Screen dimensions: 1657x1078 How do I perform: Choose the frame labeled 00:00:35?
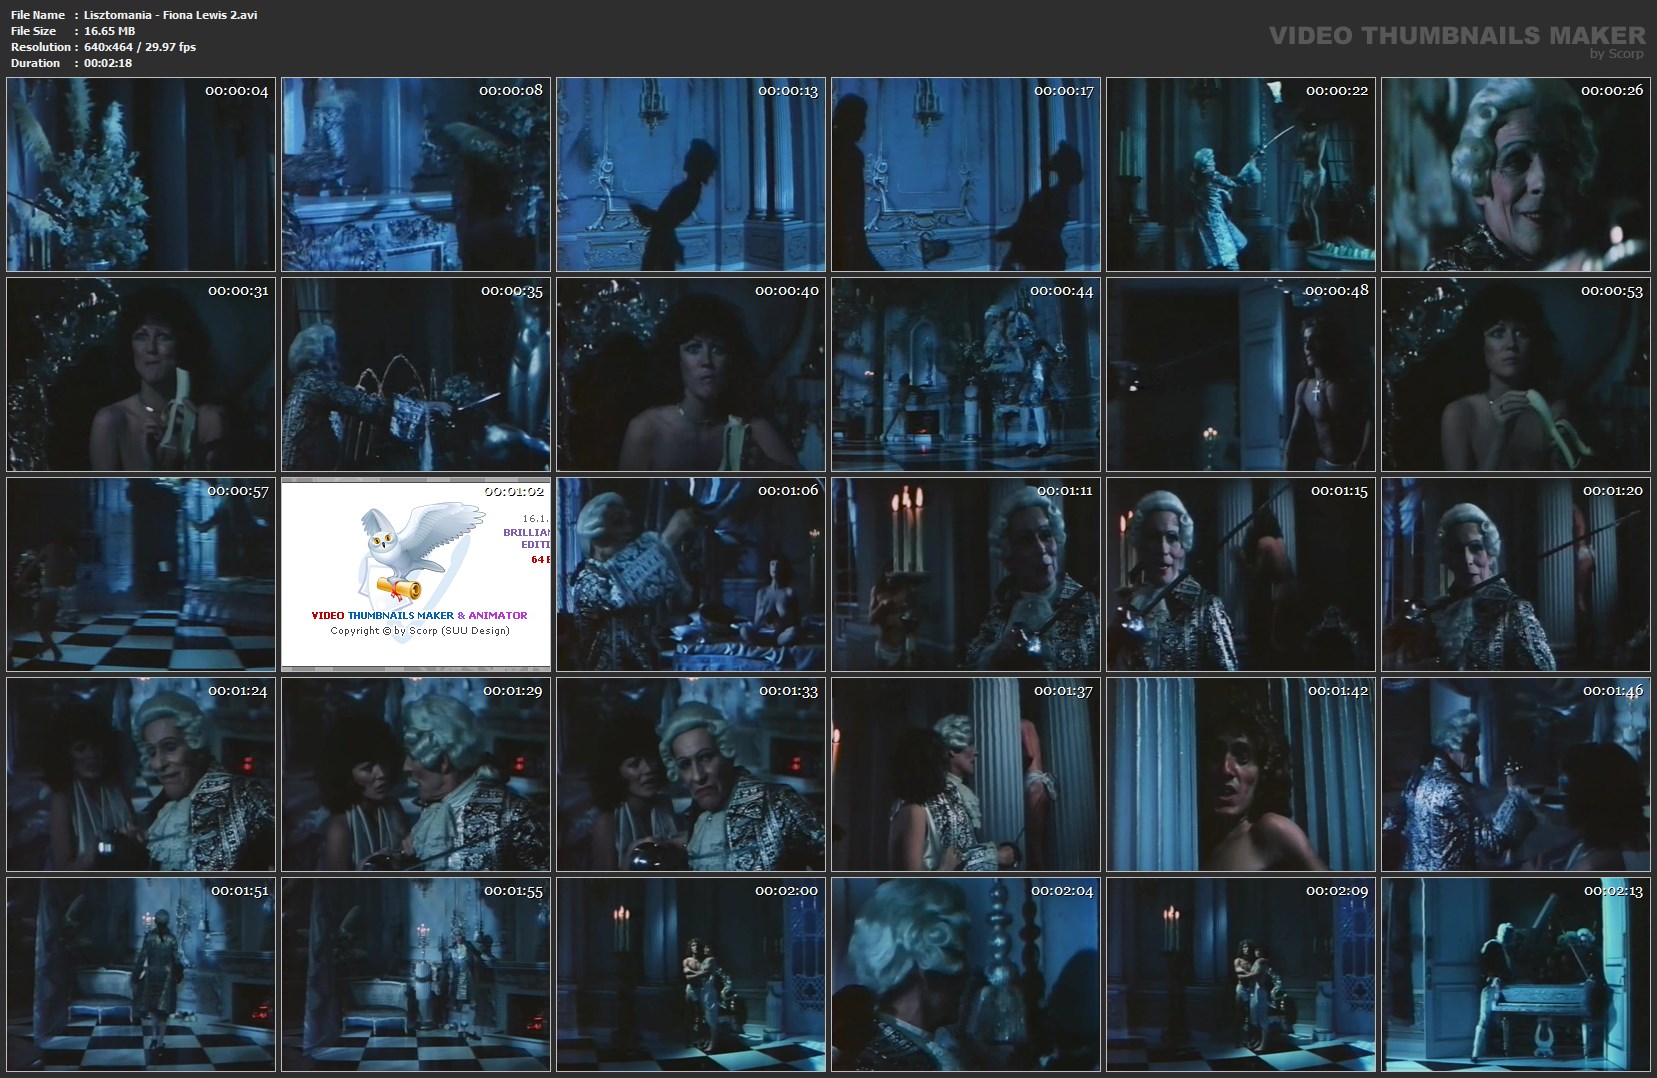tap(416, 375)
